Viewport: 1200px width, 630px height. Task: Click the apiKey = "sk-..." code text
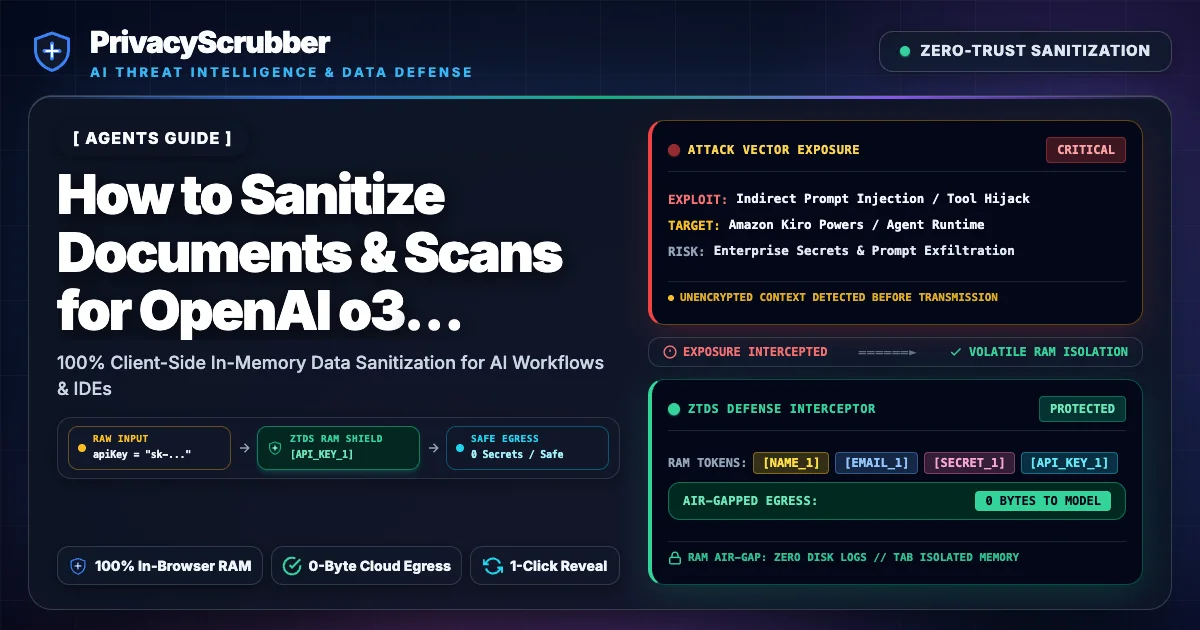(141, 455)
